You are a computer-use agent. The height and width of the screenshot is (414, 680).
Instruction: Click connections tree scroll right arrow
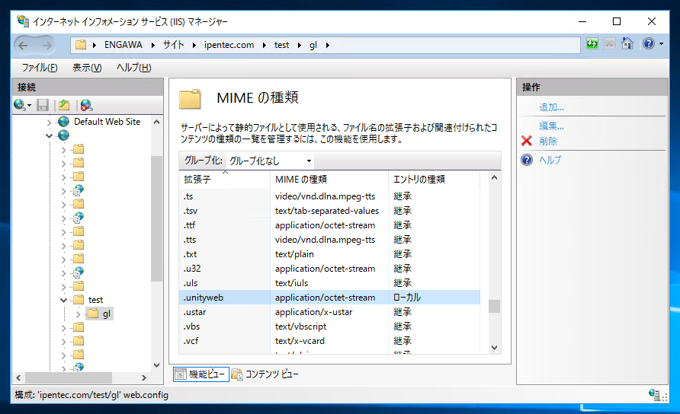tap(144, 378)
